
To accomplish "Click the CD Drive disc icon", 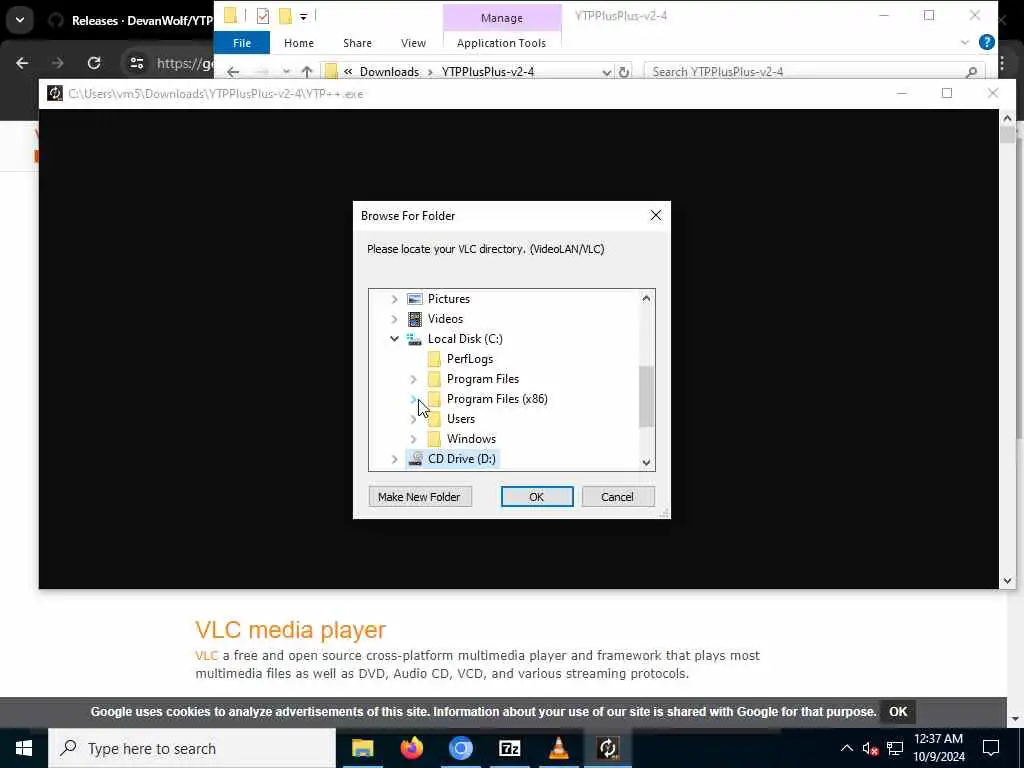I will pos(415,459).
